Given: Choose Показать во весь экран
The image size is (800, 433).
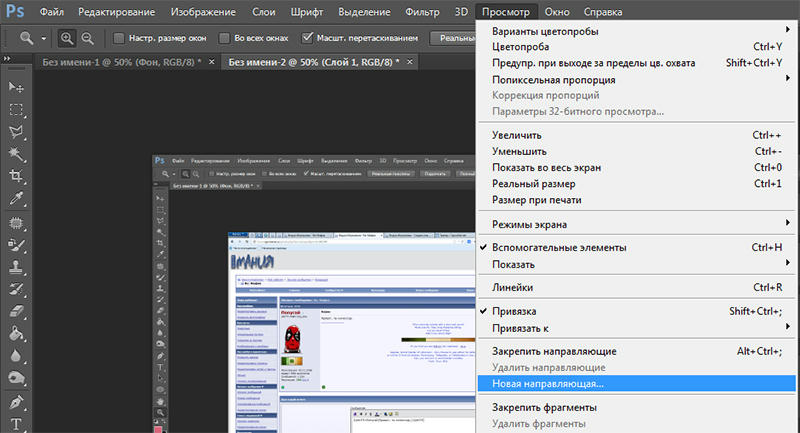Looking at the screenshot, I should (637, 167).
